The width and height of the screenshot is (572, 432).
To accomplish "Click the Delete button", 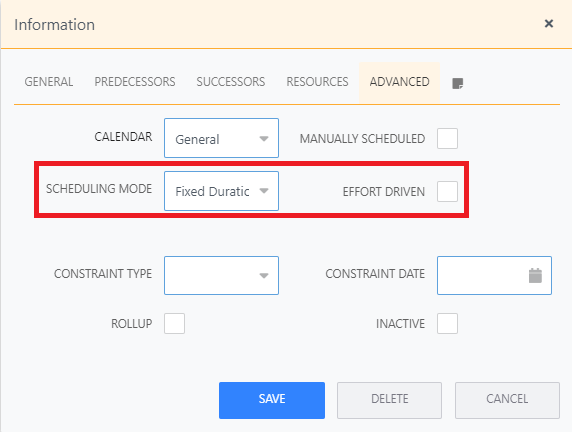I will tap(390, 400).
